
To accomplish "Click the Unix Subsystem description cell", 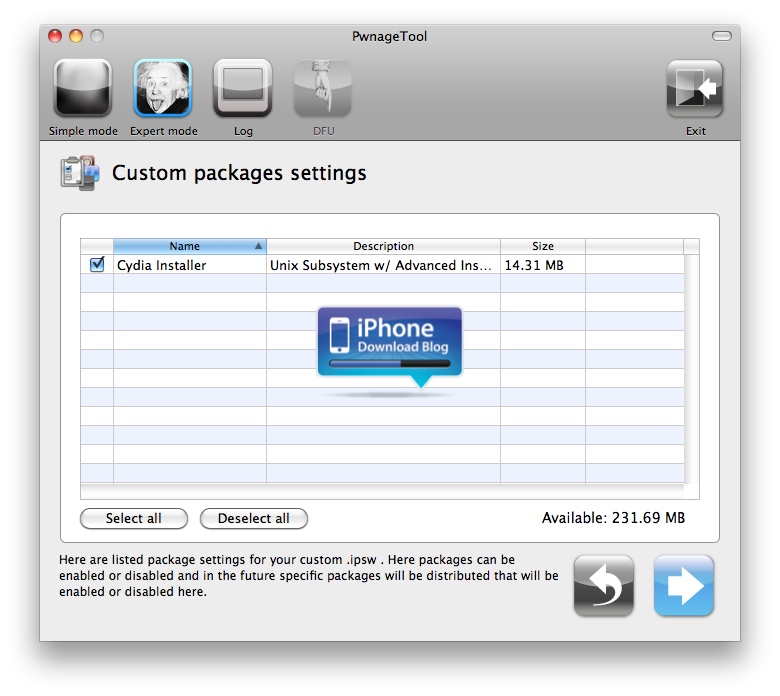I will (x=384, y=265).
